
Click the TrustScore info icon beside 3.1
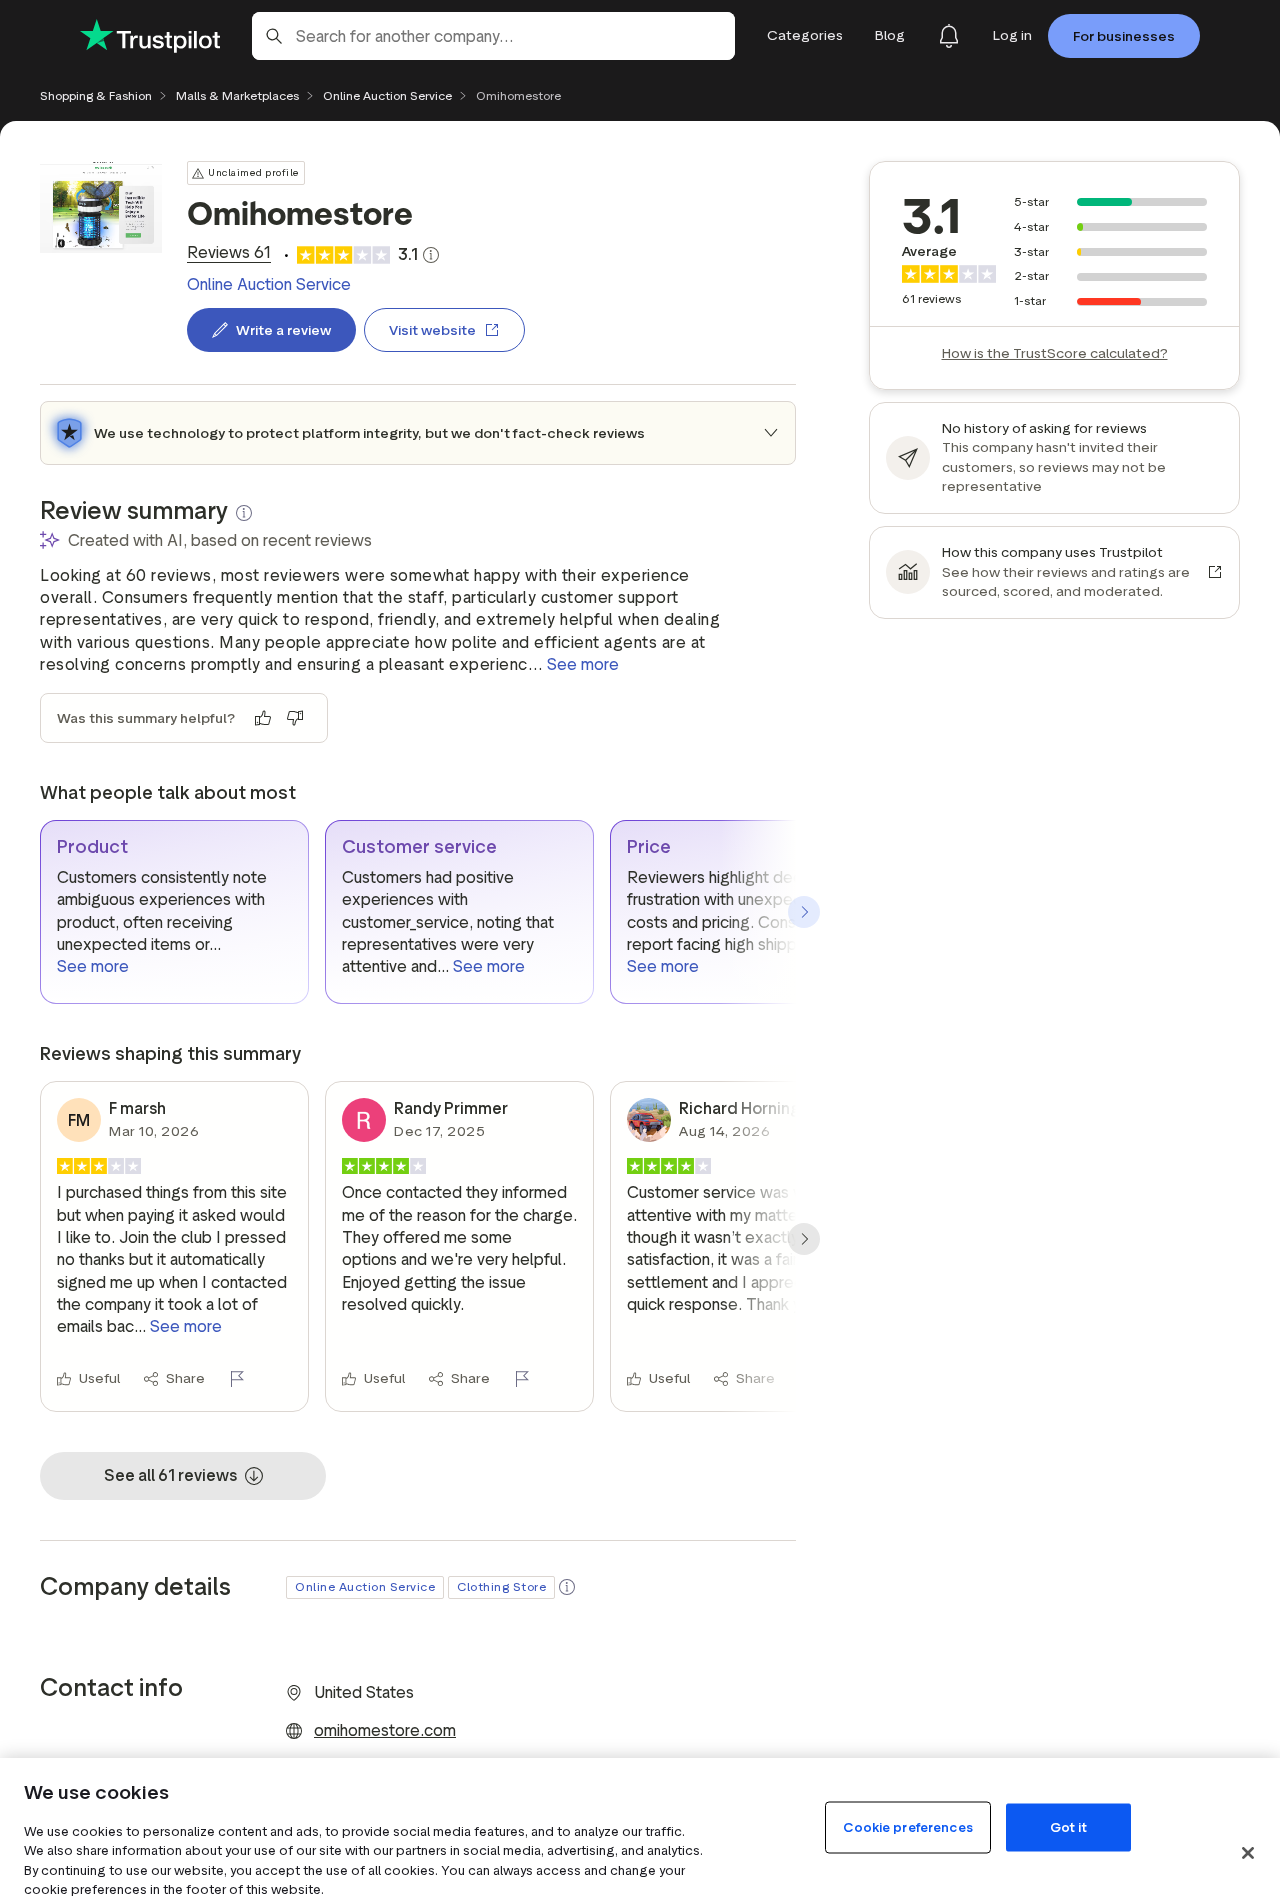coord(431,255)
